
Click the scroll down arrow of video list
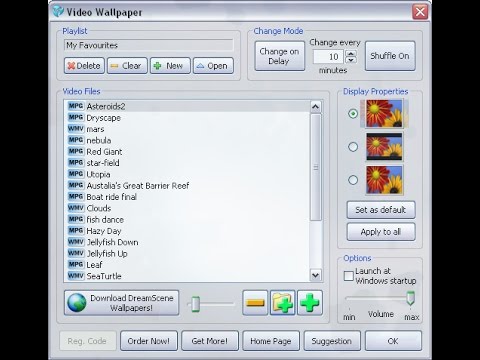(315, 275)
